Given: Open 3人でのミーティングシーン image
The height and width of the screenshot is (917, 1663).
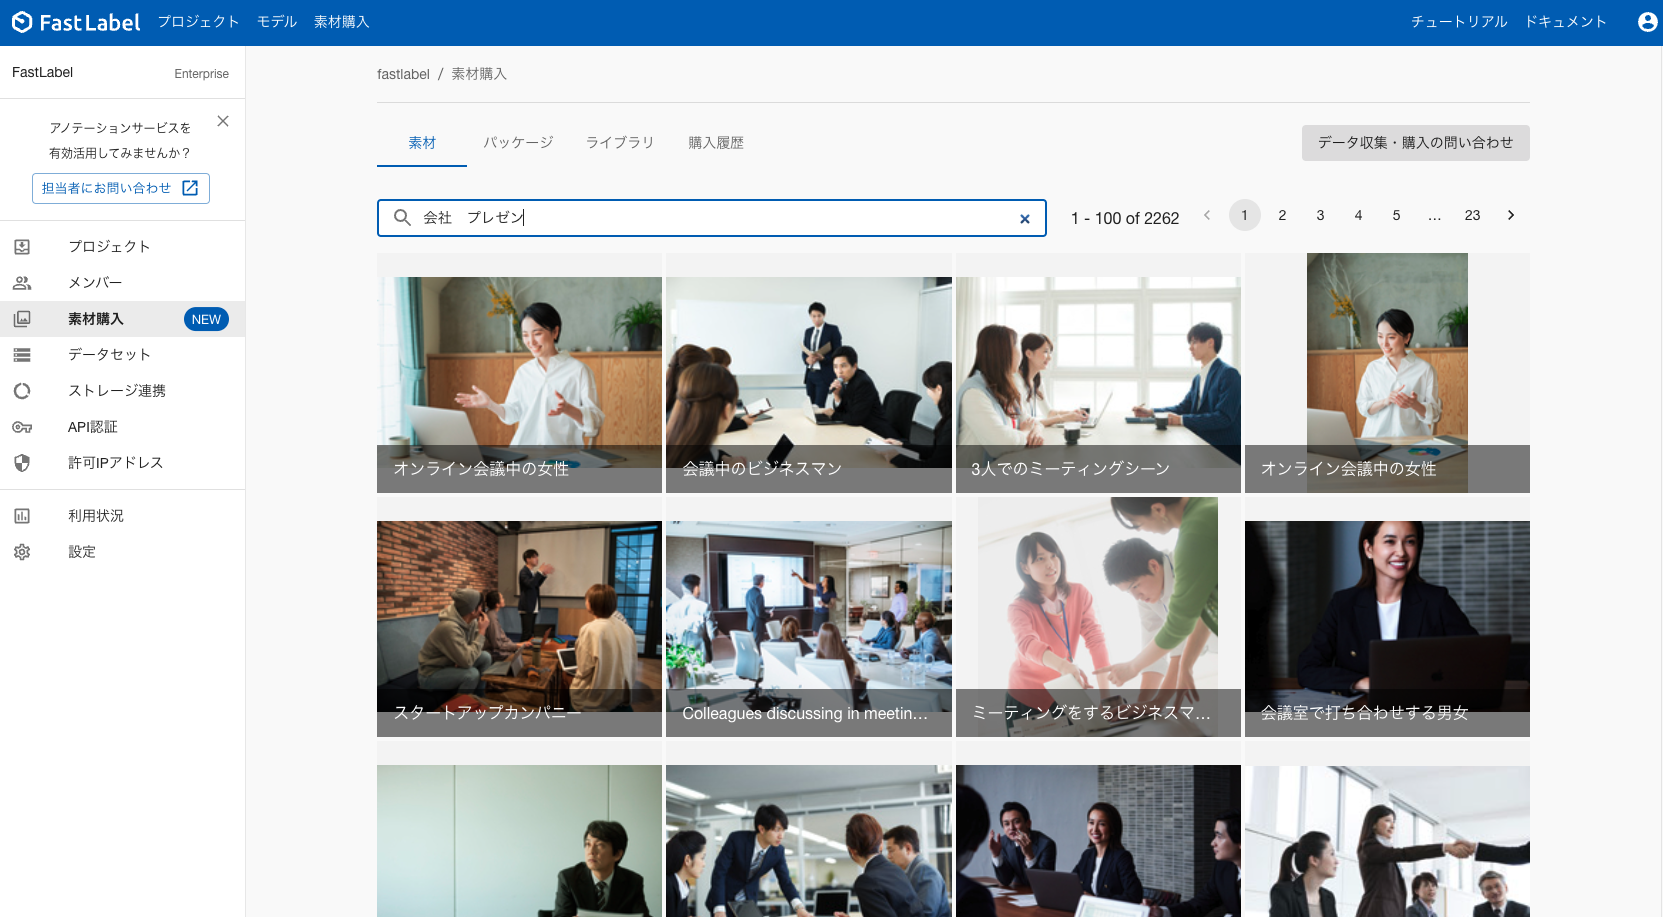Looking at the screenshot, I should click(1098, 373).
